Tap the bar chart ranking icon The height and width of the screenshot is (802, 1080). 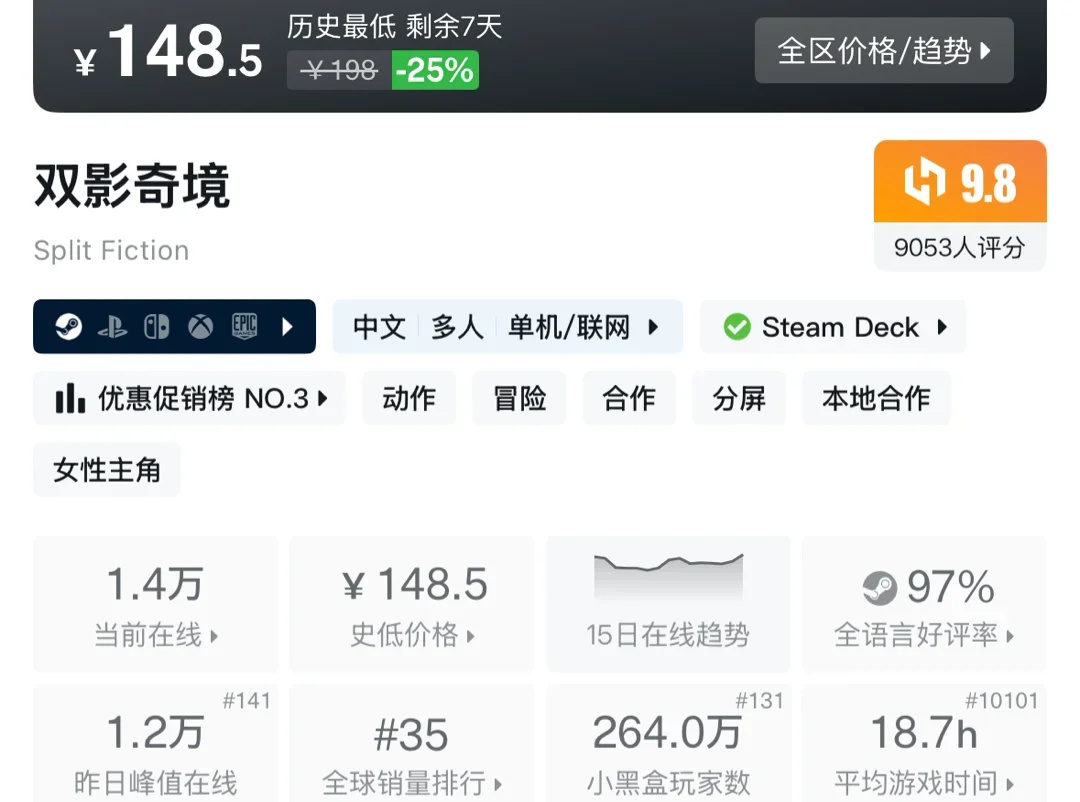(70, 398)
